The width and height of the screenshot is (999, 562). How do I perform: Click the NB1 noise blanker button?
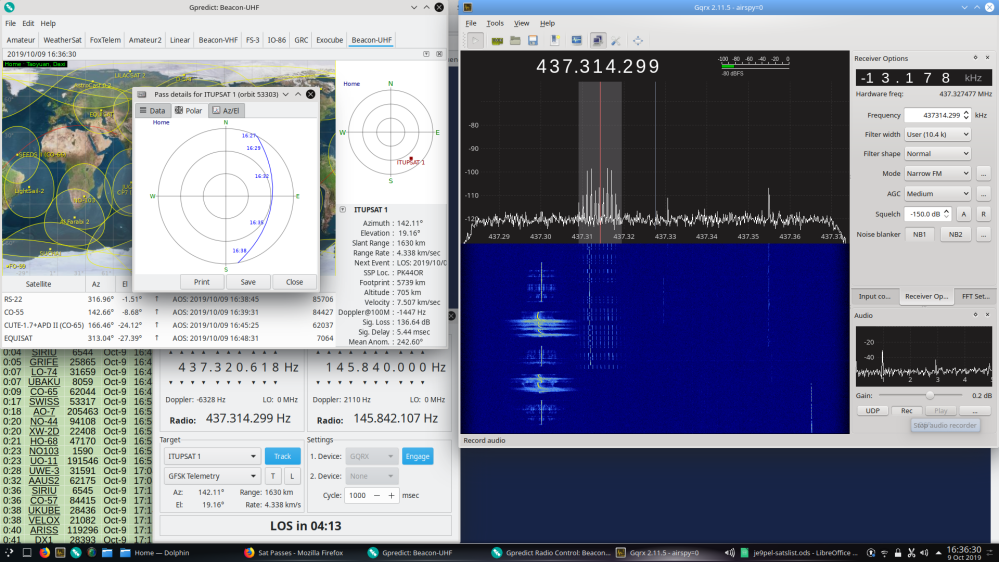[921, 234]
